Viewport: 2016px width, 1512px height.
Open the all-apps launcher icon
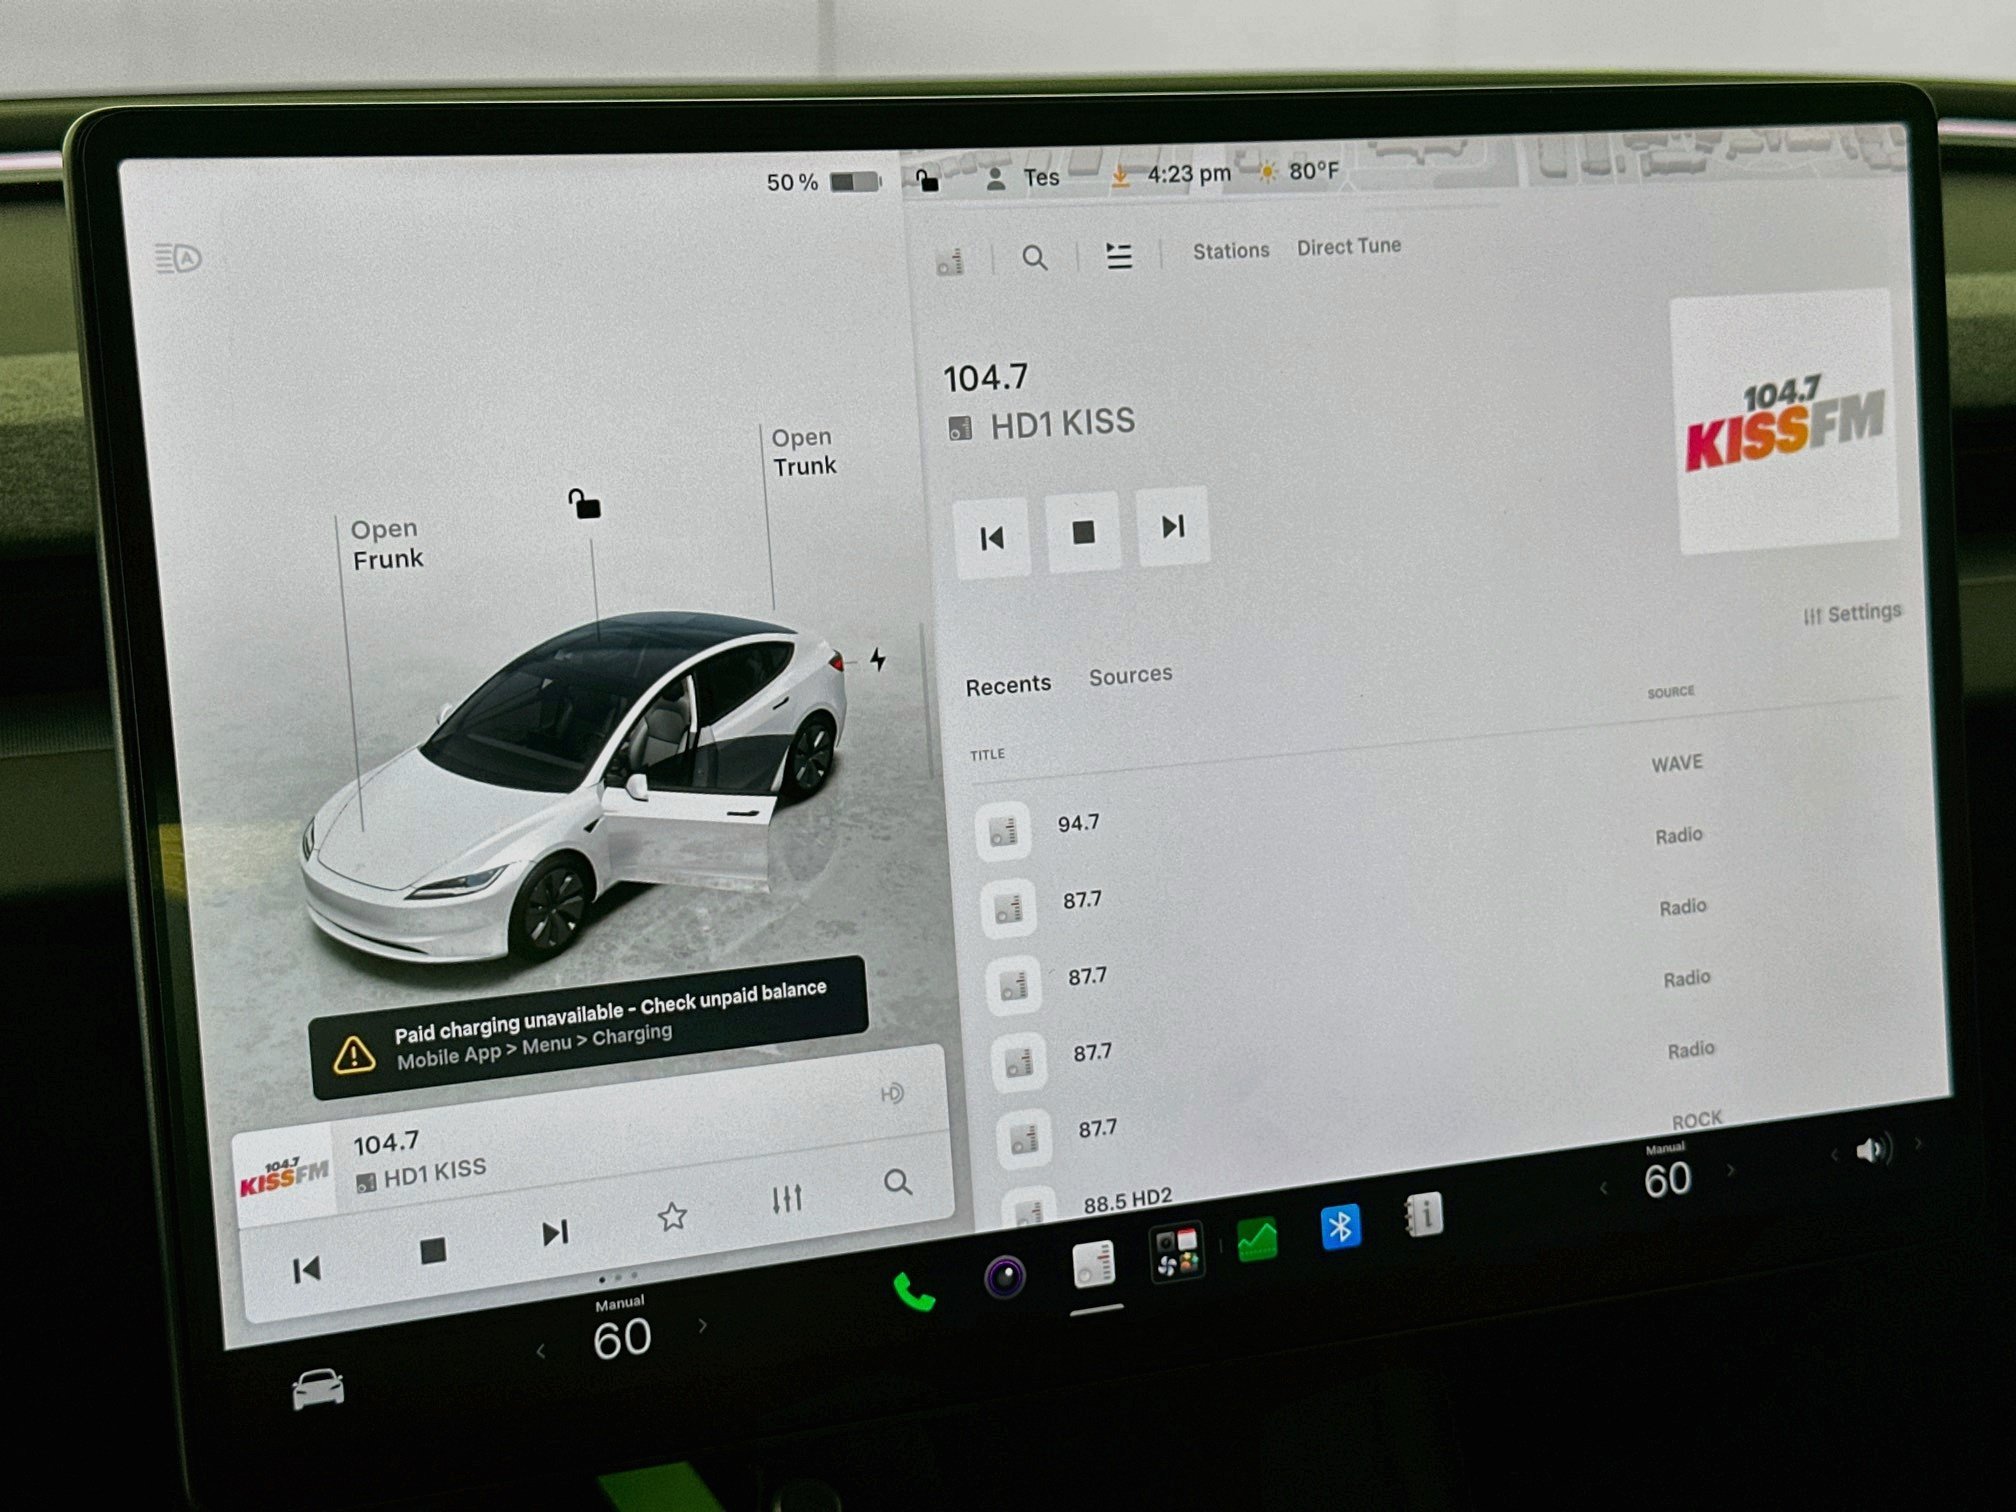click(x=1176, y=1252)
